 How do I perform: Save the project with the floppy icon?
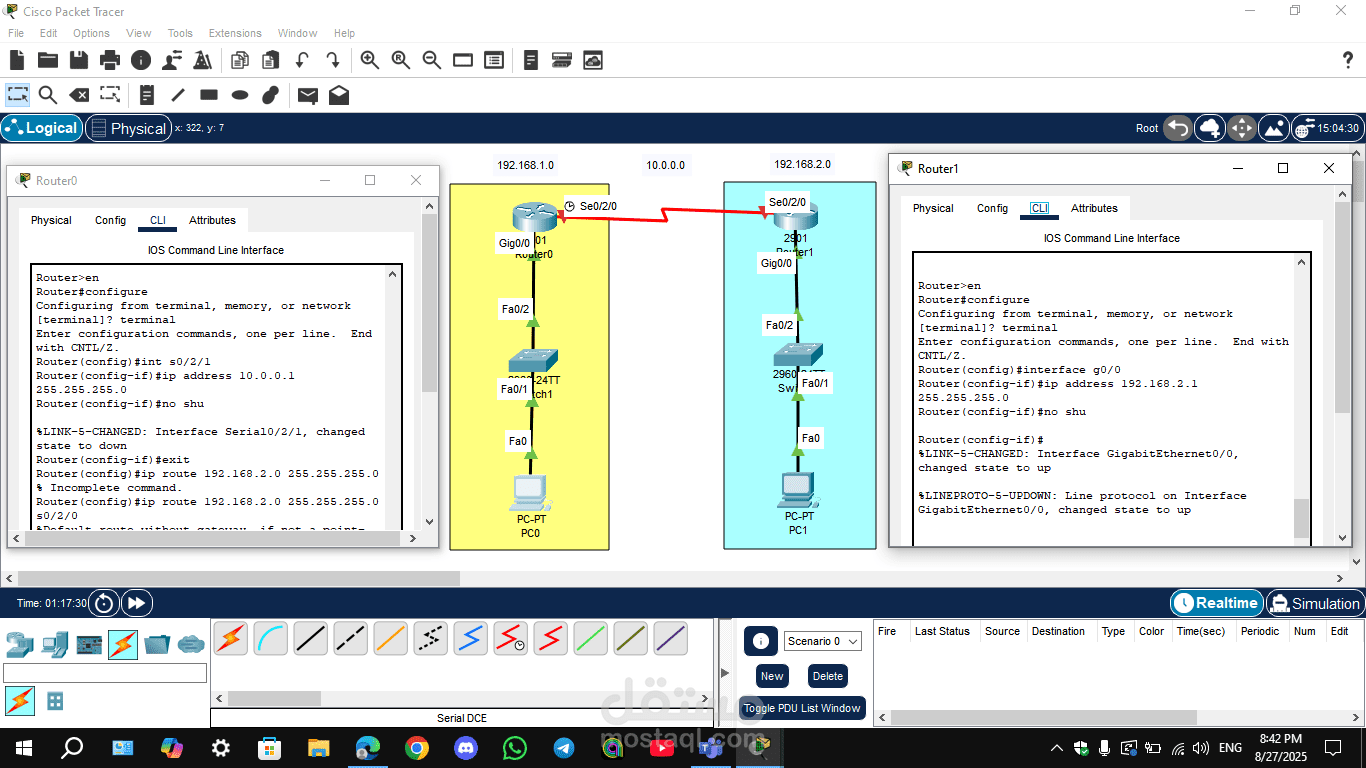click(x=79, y=60)
